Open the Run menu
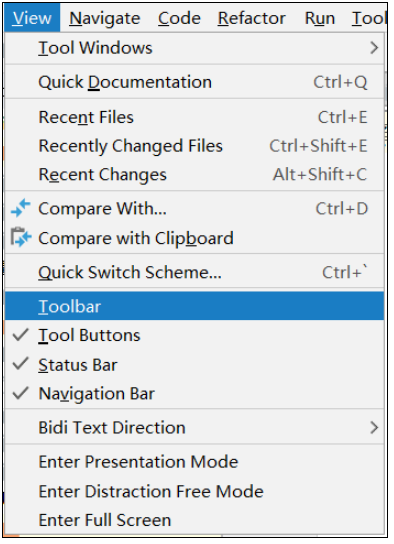The image size is (394, 544). [x=320, y=18]
